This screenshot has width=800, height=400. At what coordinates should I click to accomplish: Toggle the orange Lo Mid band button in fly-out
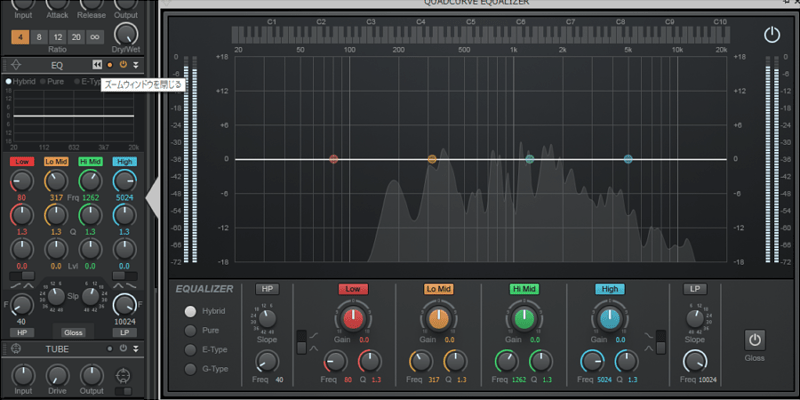[x=439, y=289]
